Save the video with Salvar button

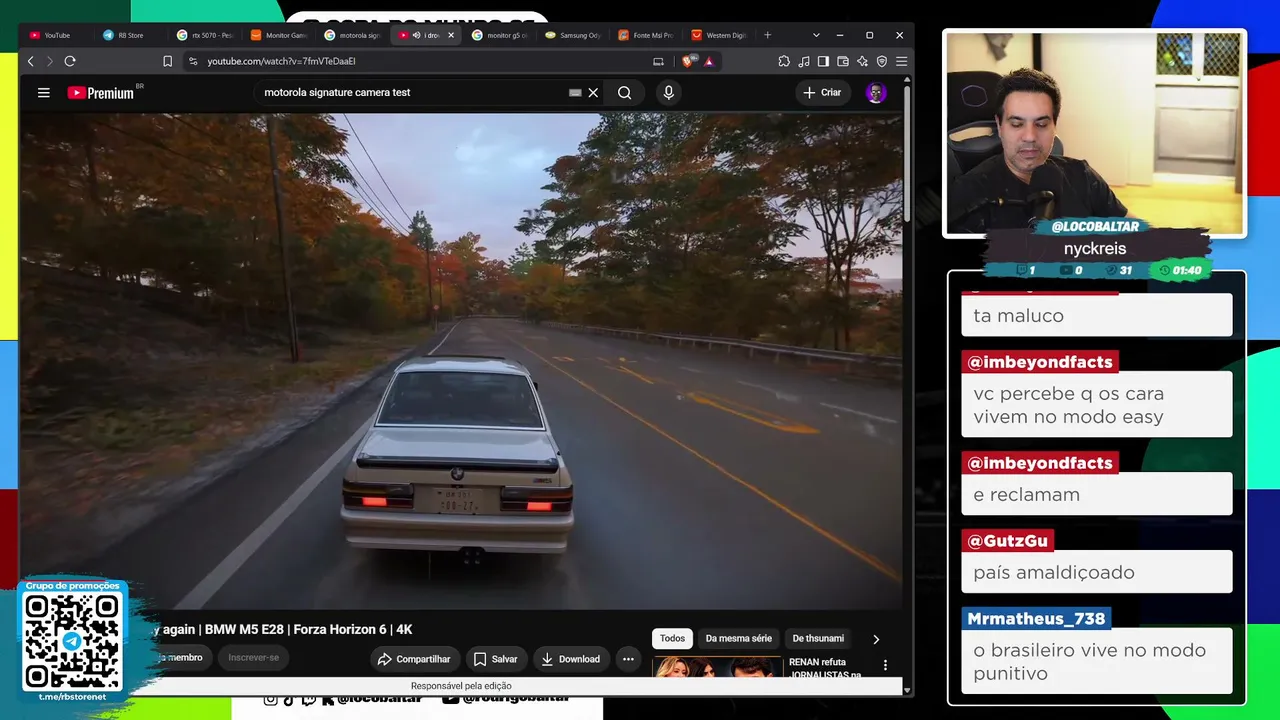pyautogui.click(x=496, y=659)
